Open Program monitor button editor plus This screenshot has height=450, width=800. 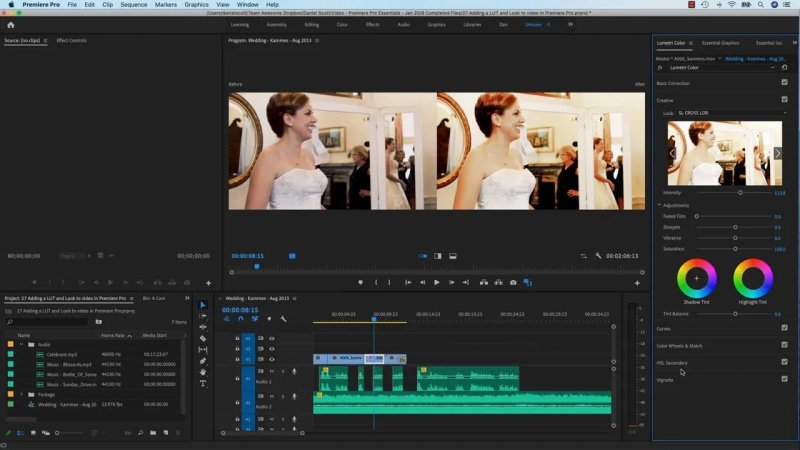coord(637,283)
